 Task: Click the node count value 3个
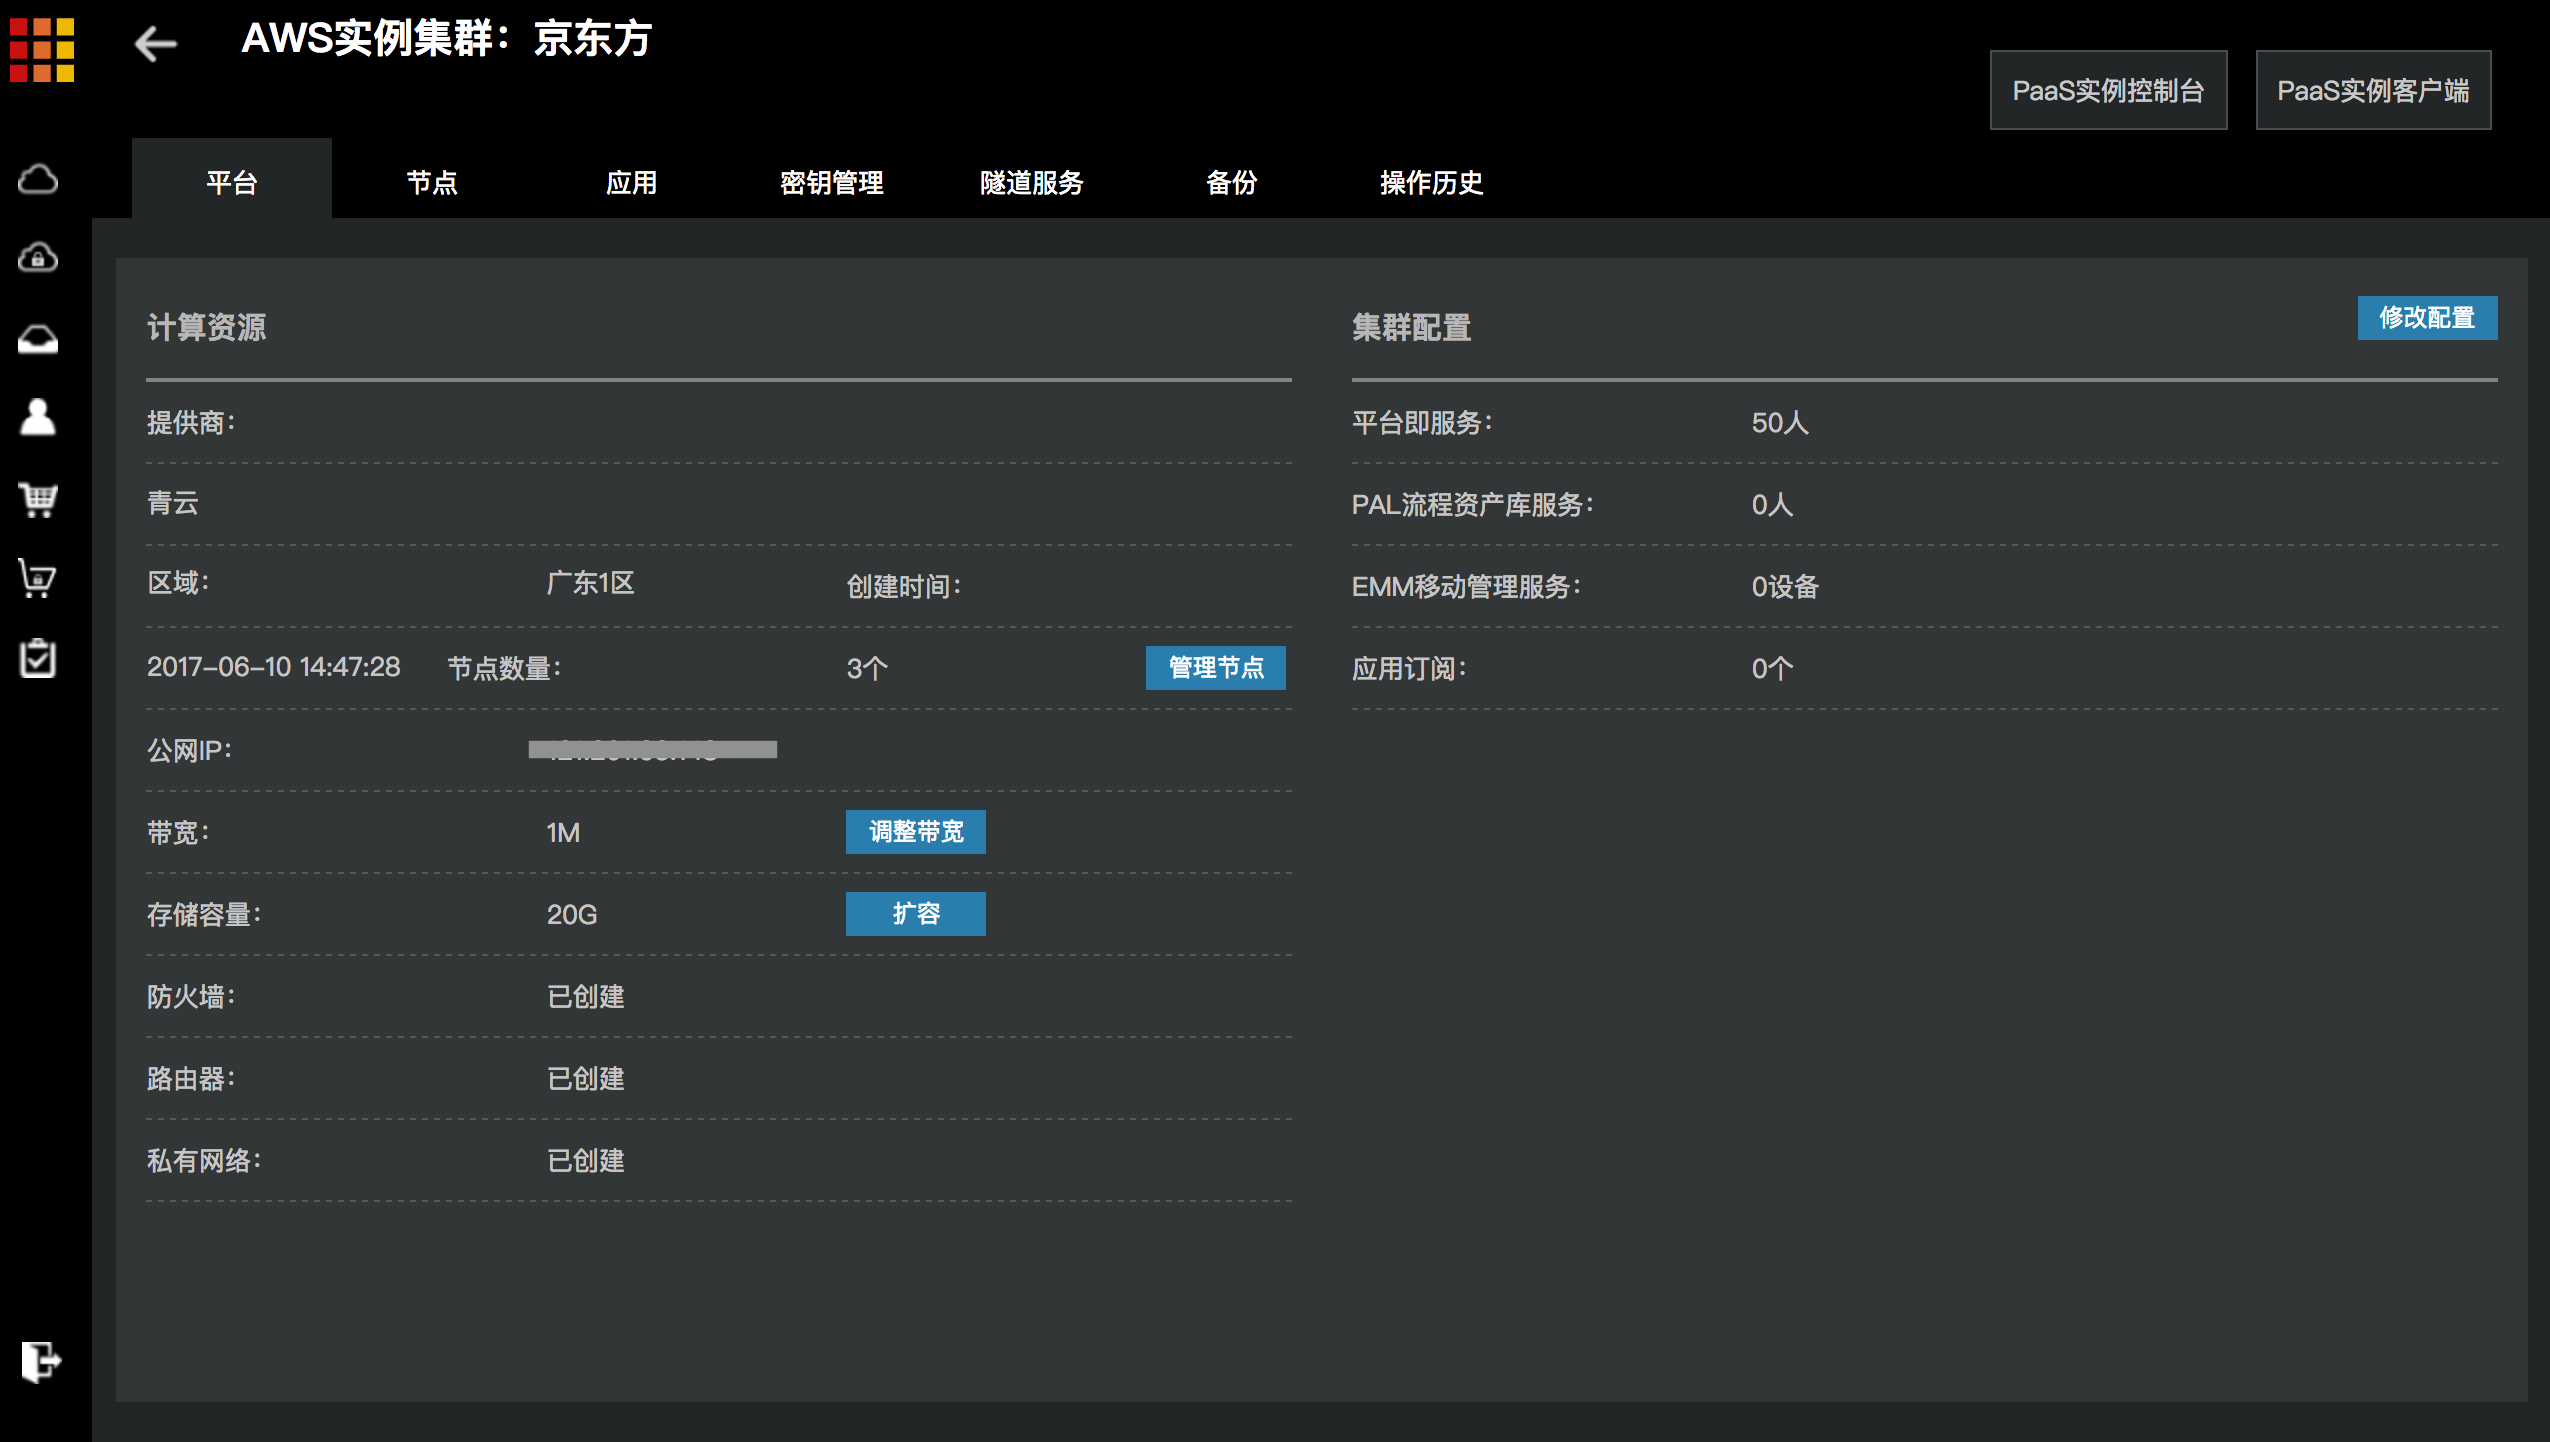867,669
